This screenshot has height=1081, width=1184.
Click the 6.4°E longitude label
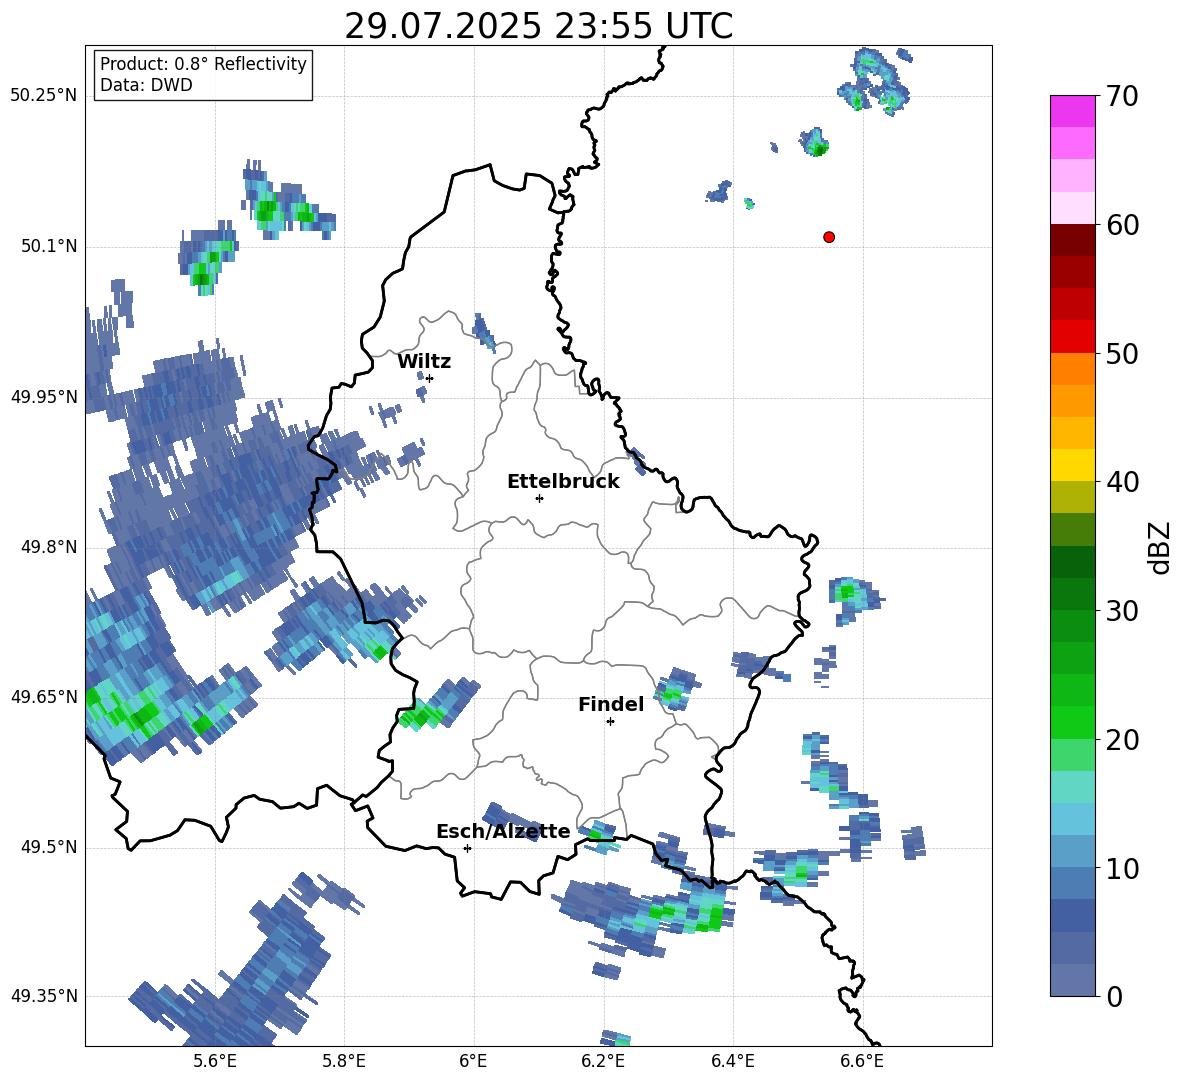click(733, 1061)
